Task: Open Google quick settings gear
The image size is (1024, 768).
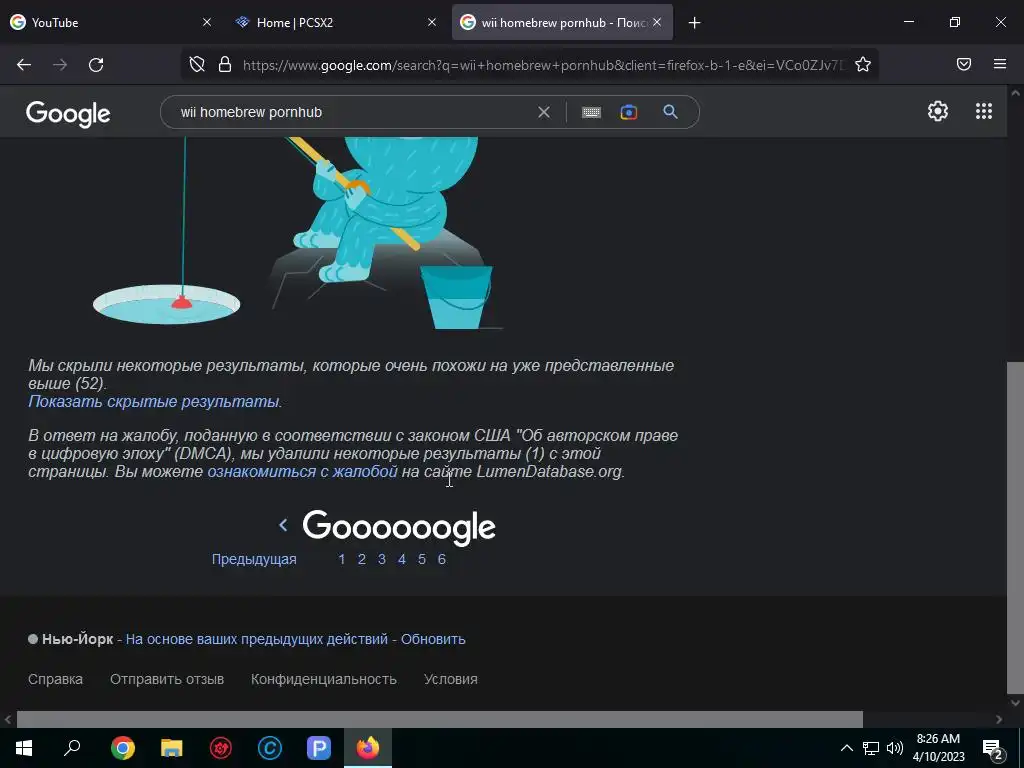Action: click(938, 111)
